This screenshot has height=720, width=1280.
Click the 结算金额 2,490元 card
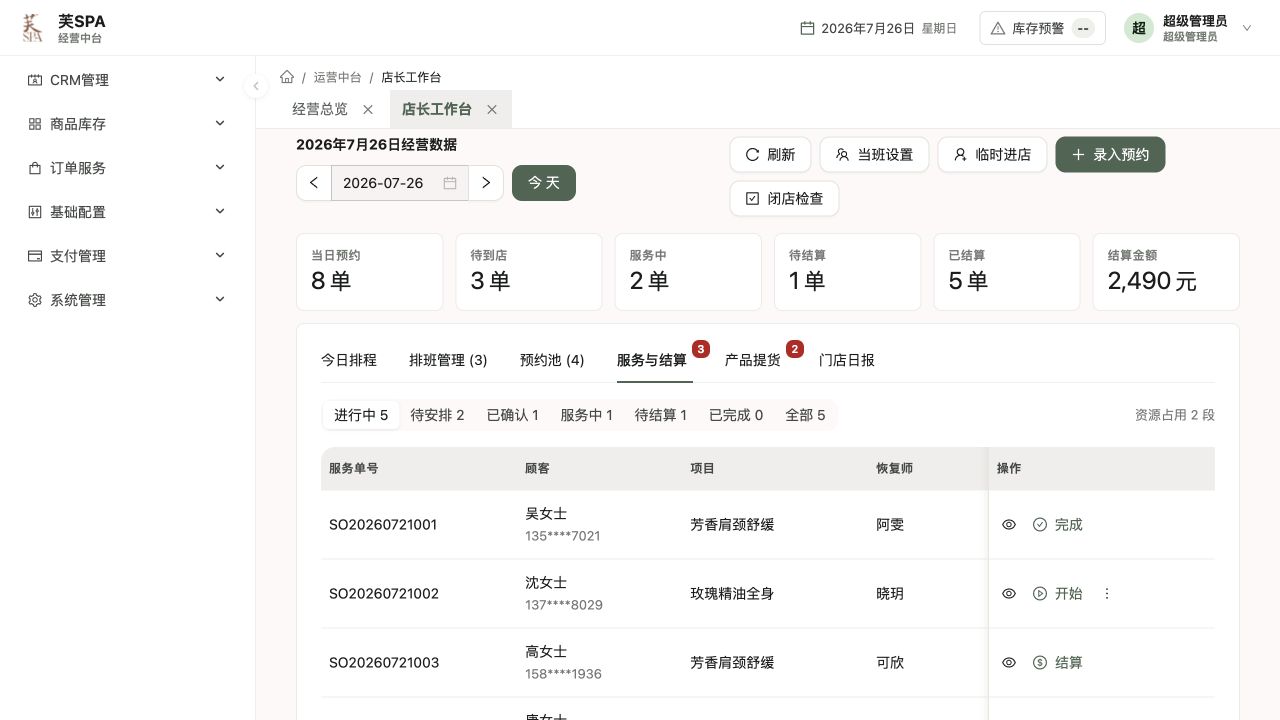(1166, 272)
